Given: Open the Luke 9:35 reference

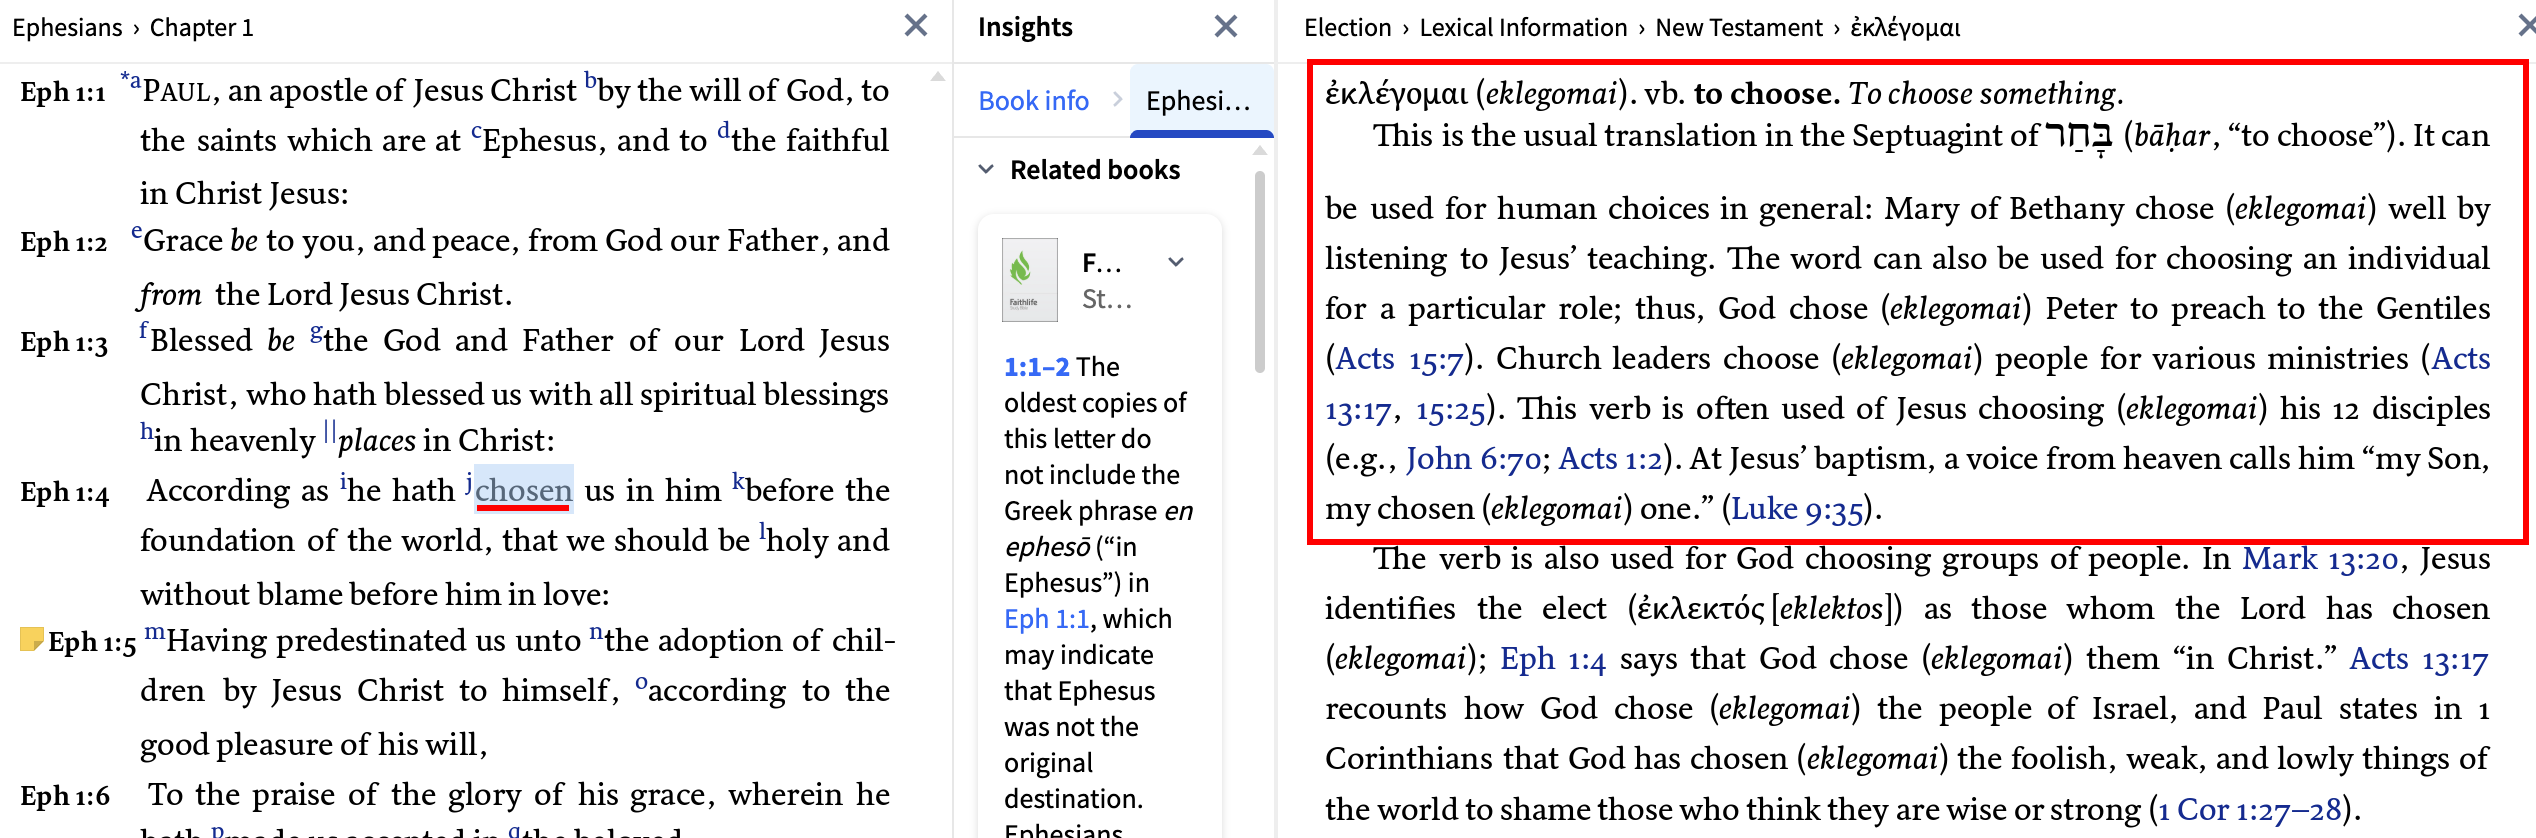Looking at the screenshot, I should pyautogui.click(x=1796, y=508).
